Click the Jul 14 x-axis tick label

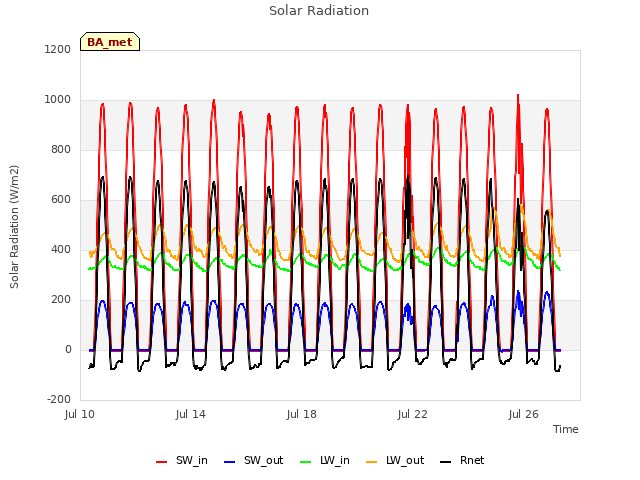191,414
